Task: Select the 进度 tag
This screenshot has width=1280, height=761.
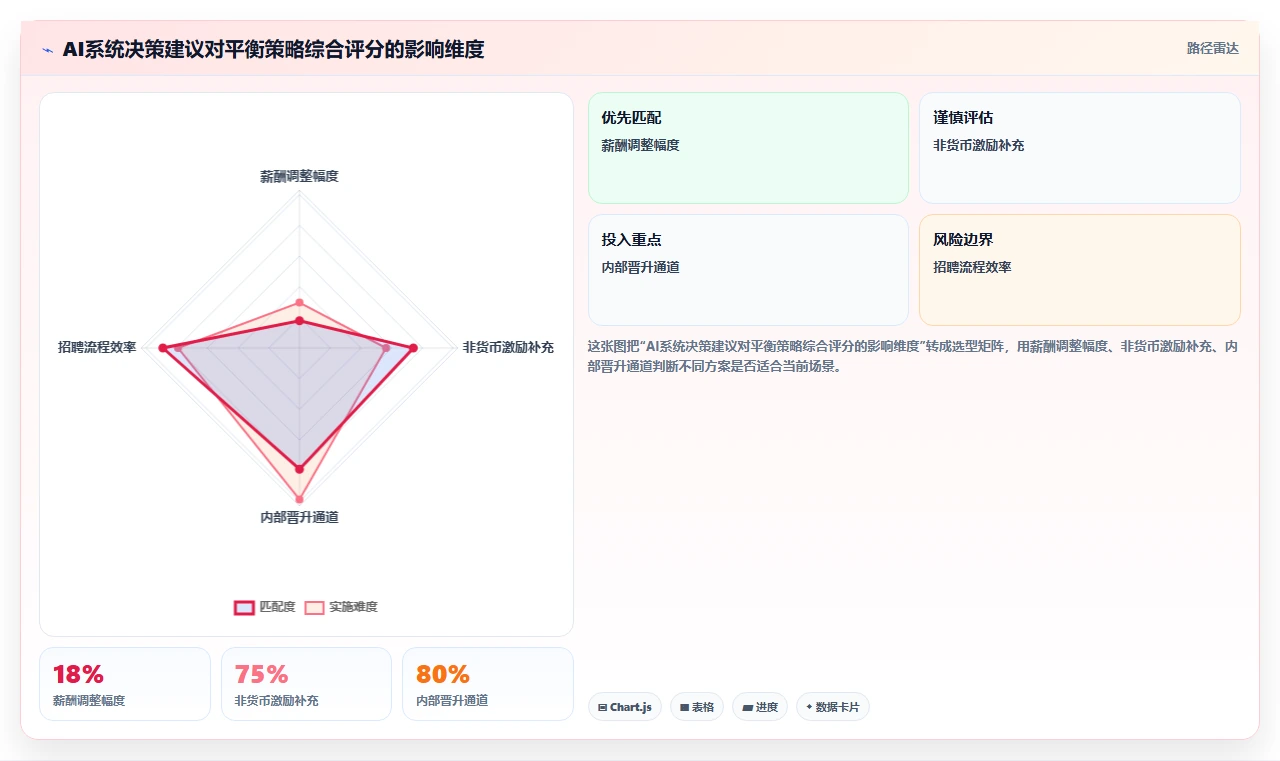Action: (760, 707)
